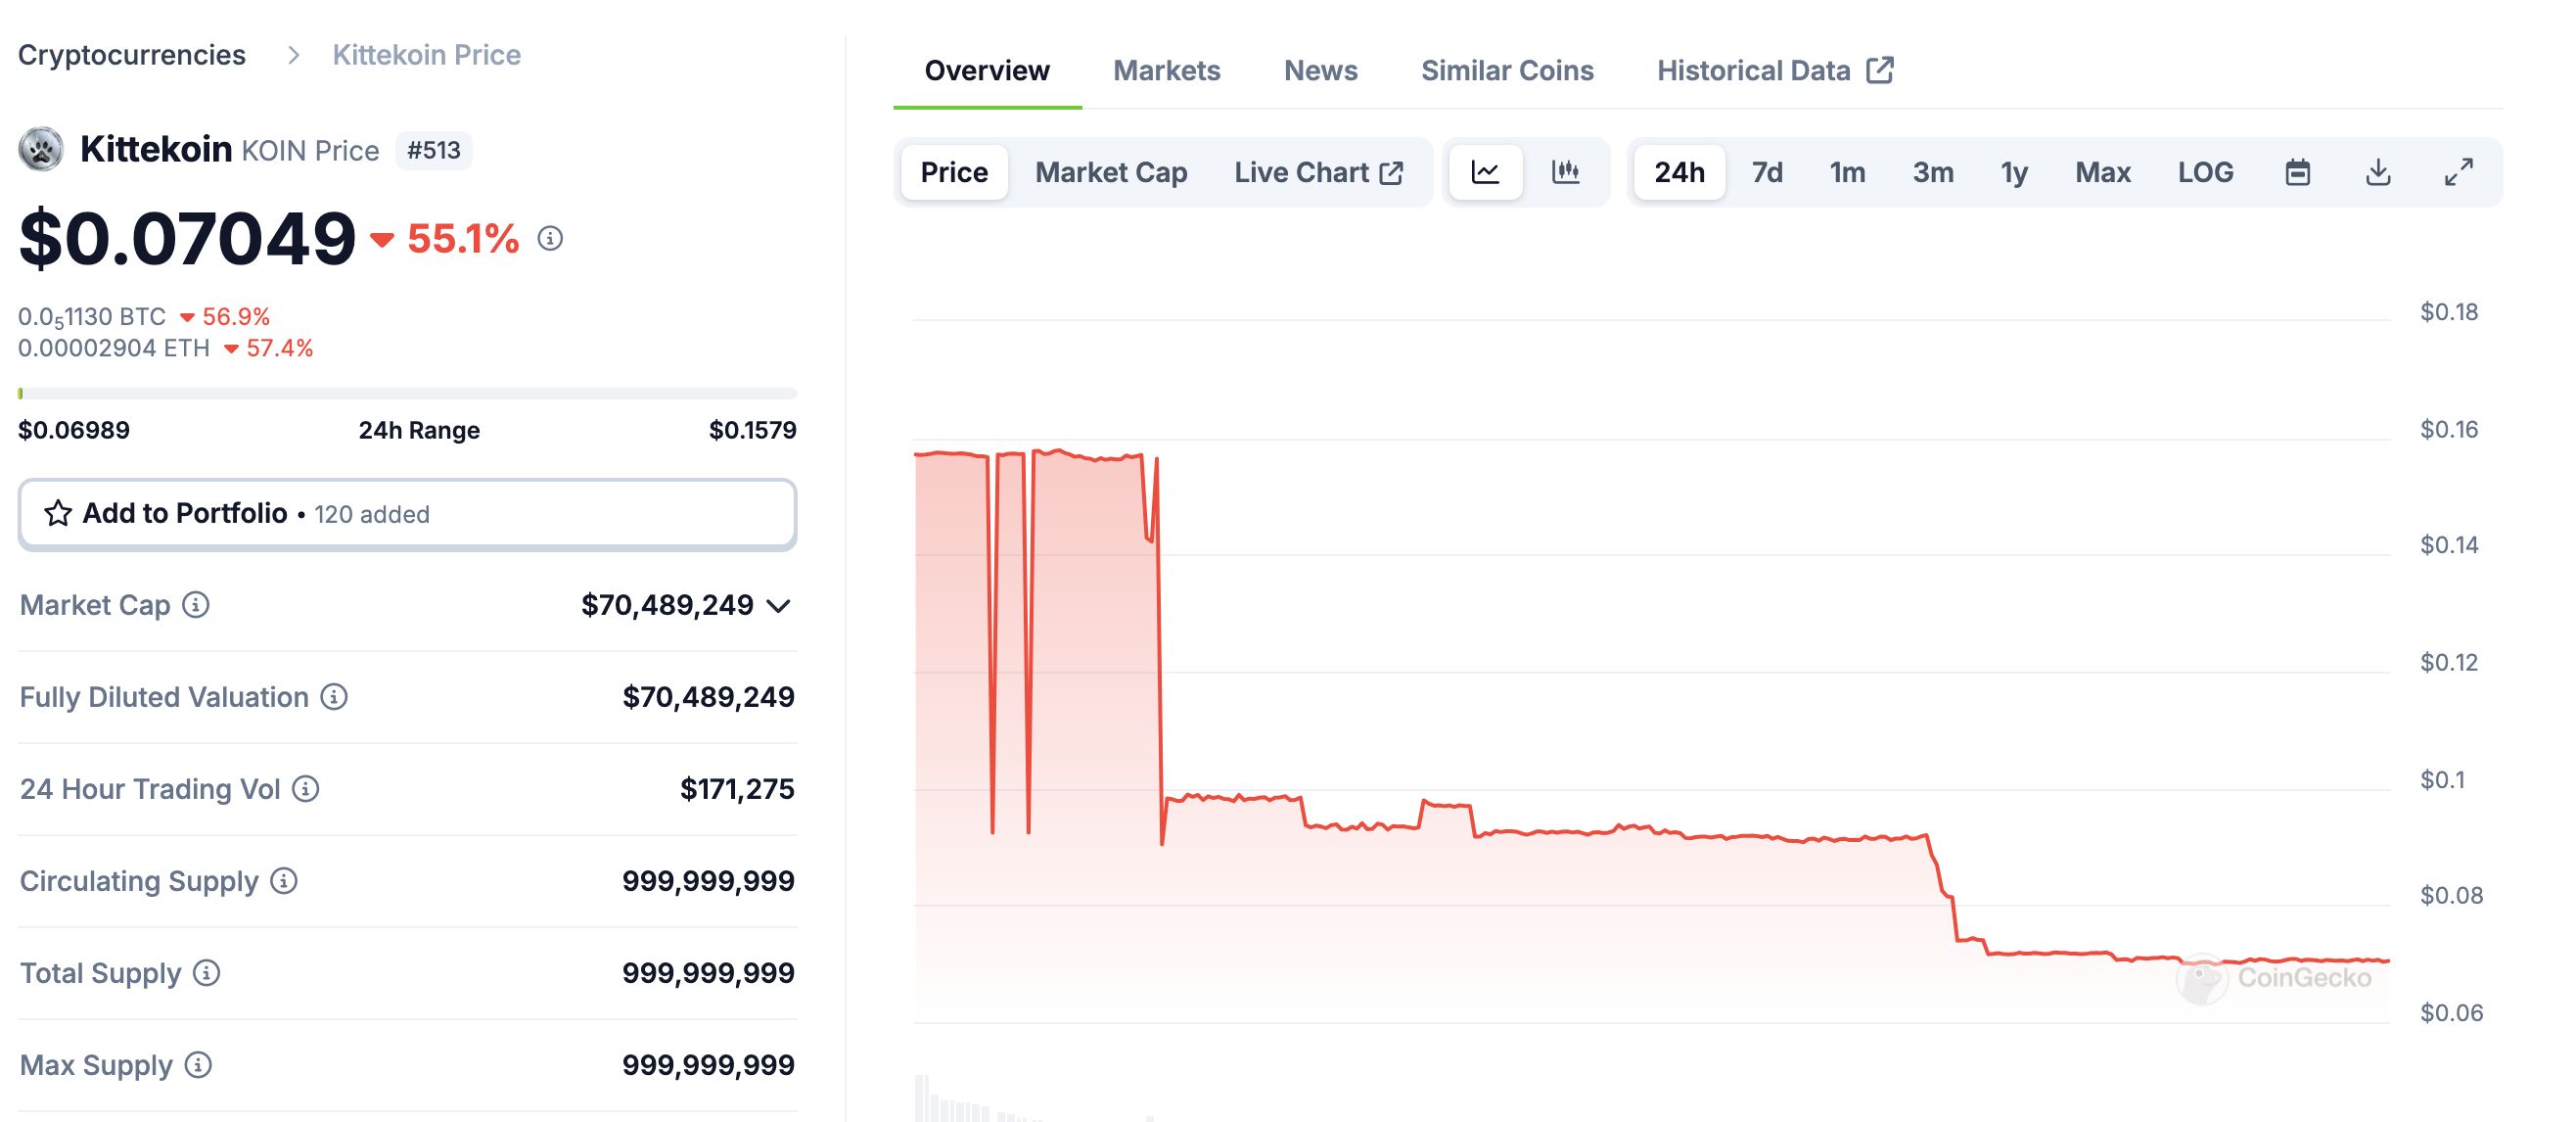The width and height of the screenshot is (2576, 1122).
Task: Click info icon next to price change
Action: (550, 238)
